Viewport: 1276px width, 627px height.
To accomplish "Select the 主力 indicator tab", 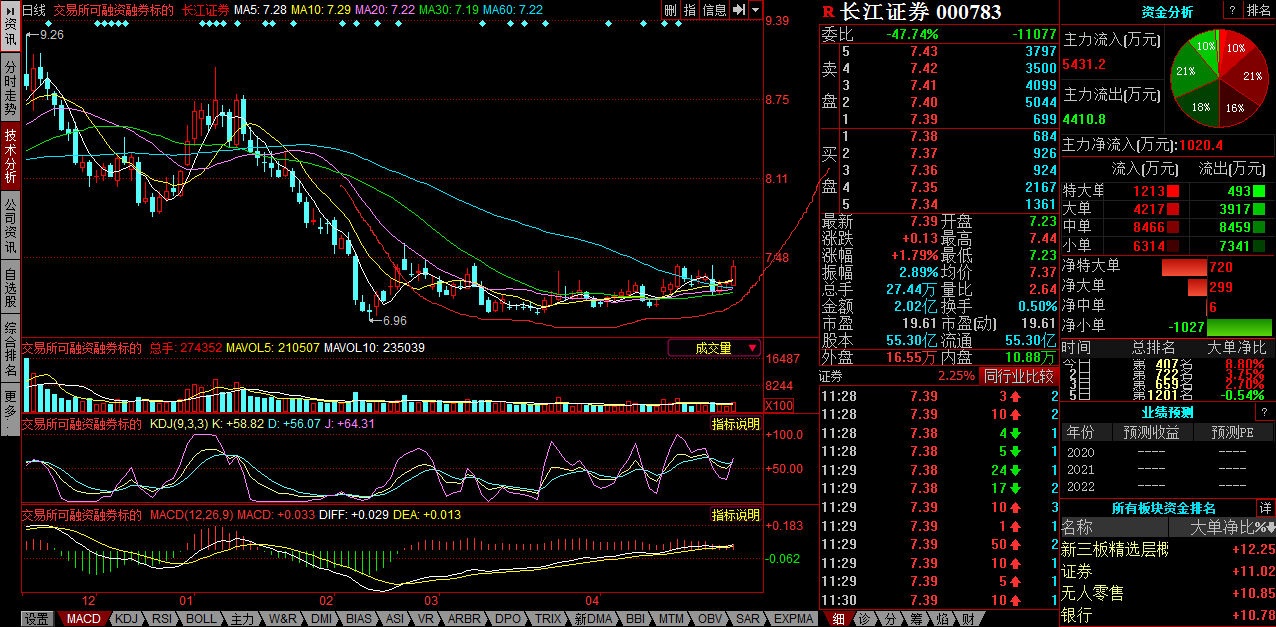I will point(243,619).
